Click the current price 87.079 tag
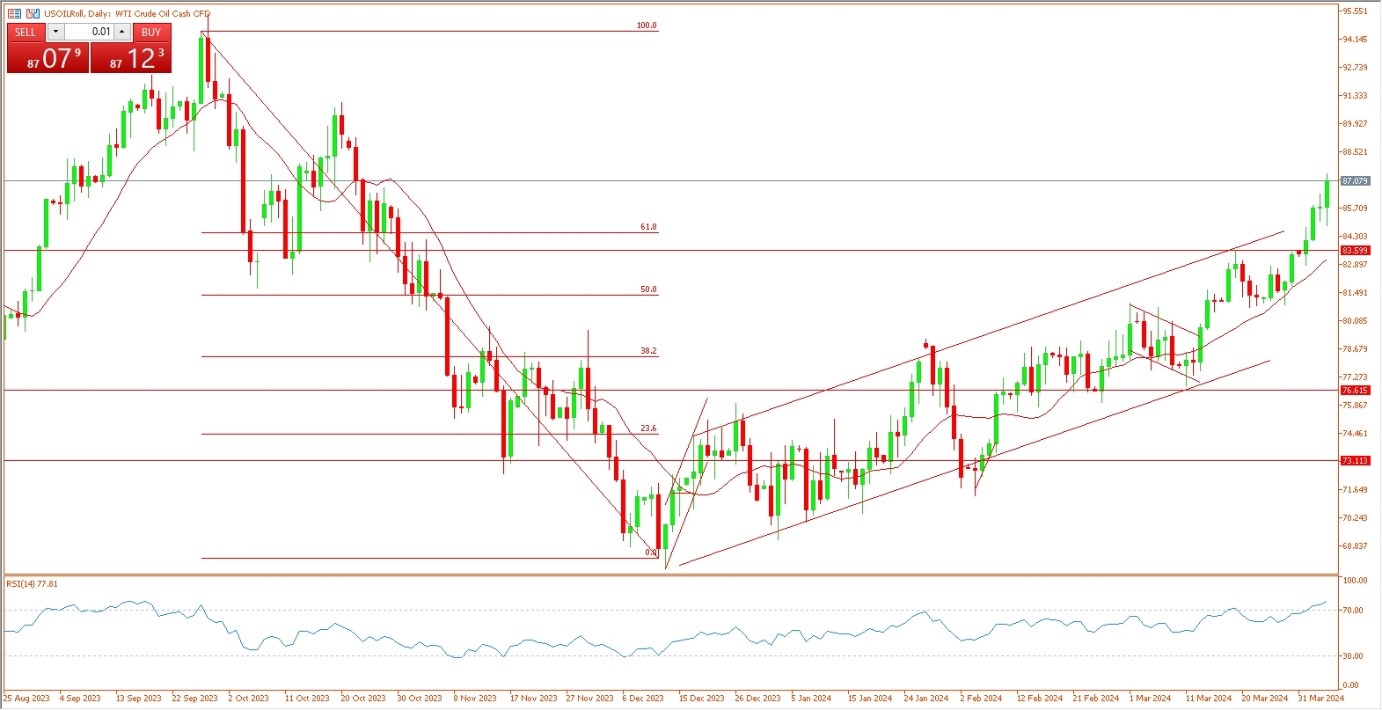The width and height of the screenshot is (1382, 710). click(x=1355, y=181)
